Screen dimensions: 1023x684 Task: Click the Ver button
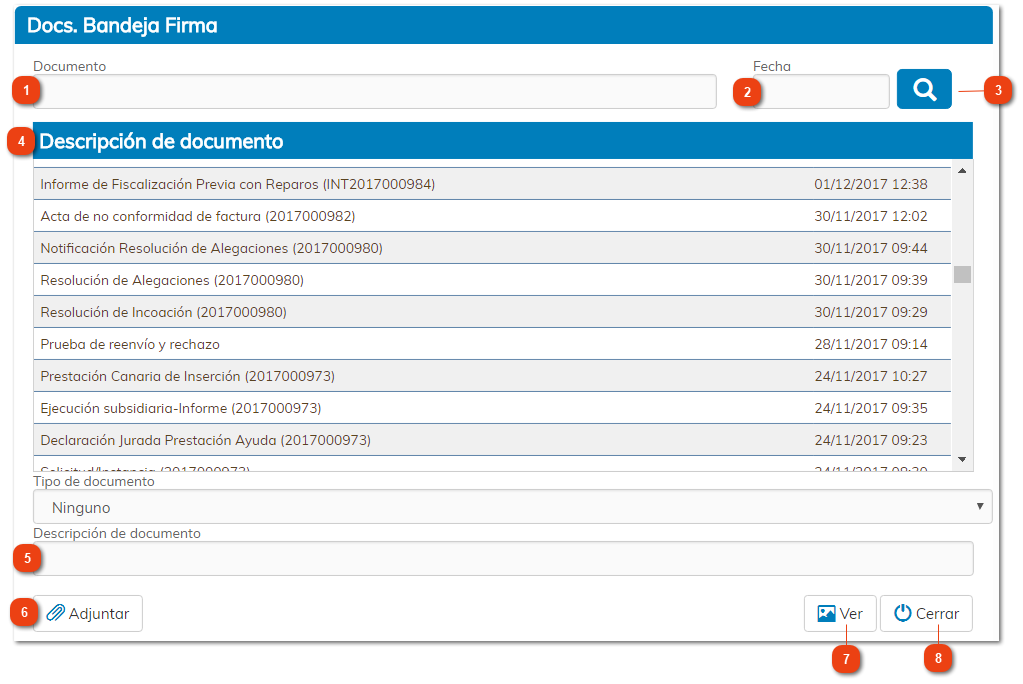pos(840,613)
